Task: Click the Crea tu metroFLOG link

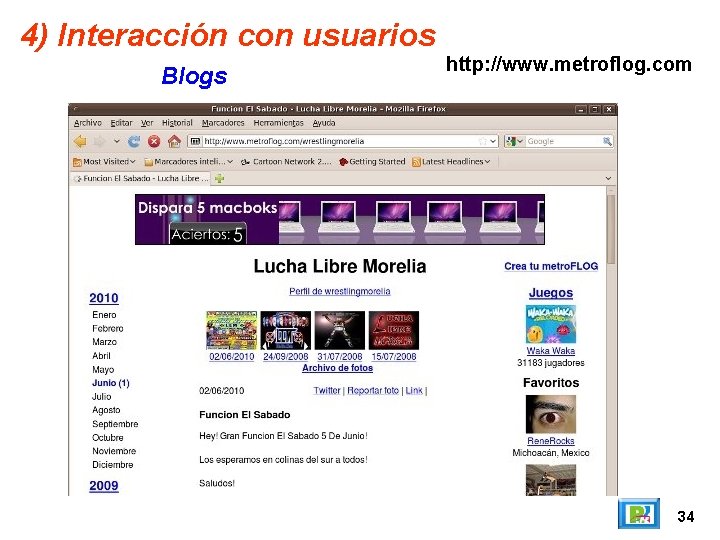Action: coord(551,266)
